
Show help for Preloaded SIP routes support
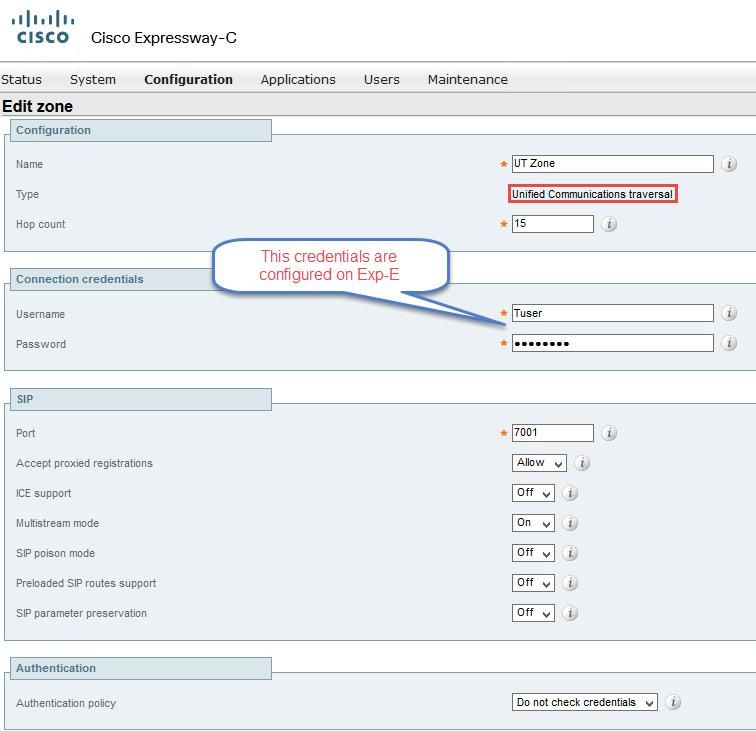(570, 583)
